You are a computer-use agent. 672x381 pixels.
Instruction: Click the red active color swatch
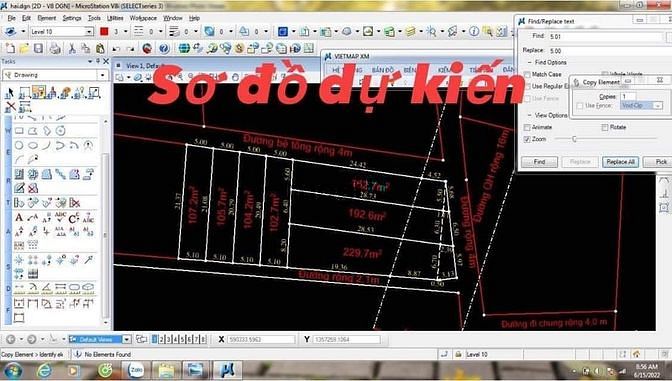[x=104, y=31]
